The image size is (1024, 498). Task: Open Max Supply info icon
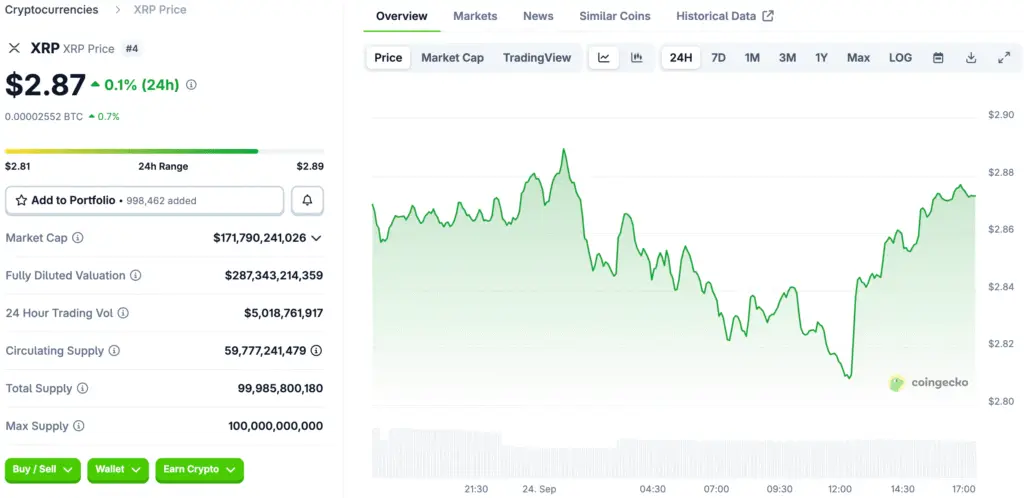[x=78, y=426]
